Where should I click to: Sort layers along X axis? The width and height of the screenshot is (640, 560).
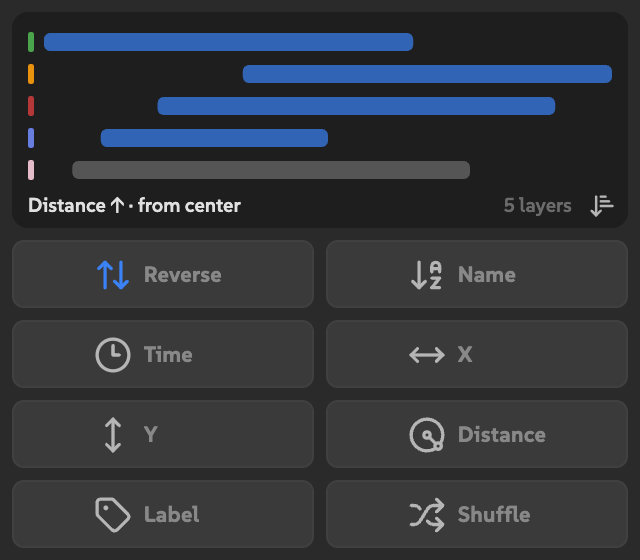(x=477, y=354)
